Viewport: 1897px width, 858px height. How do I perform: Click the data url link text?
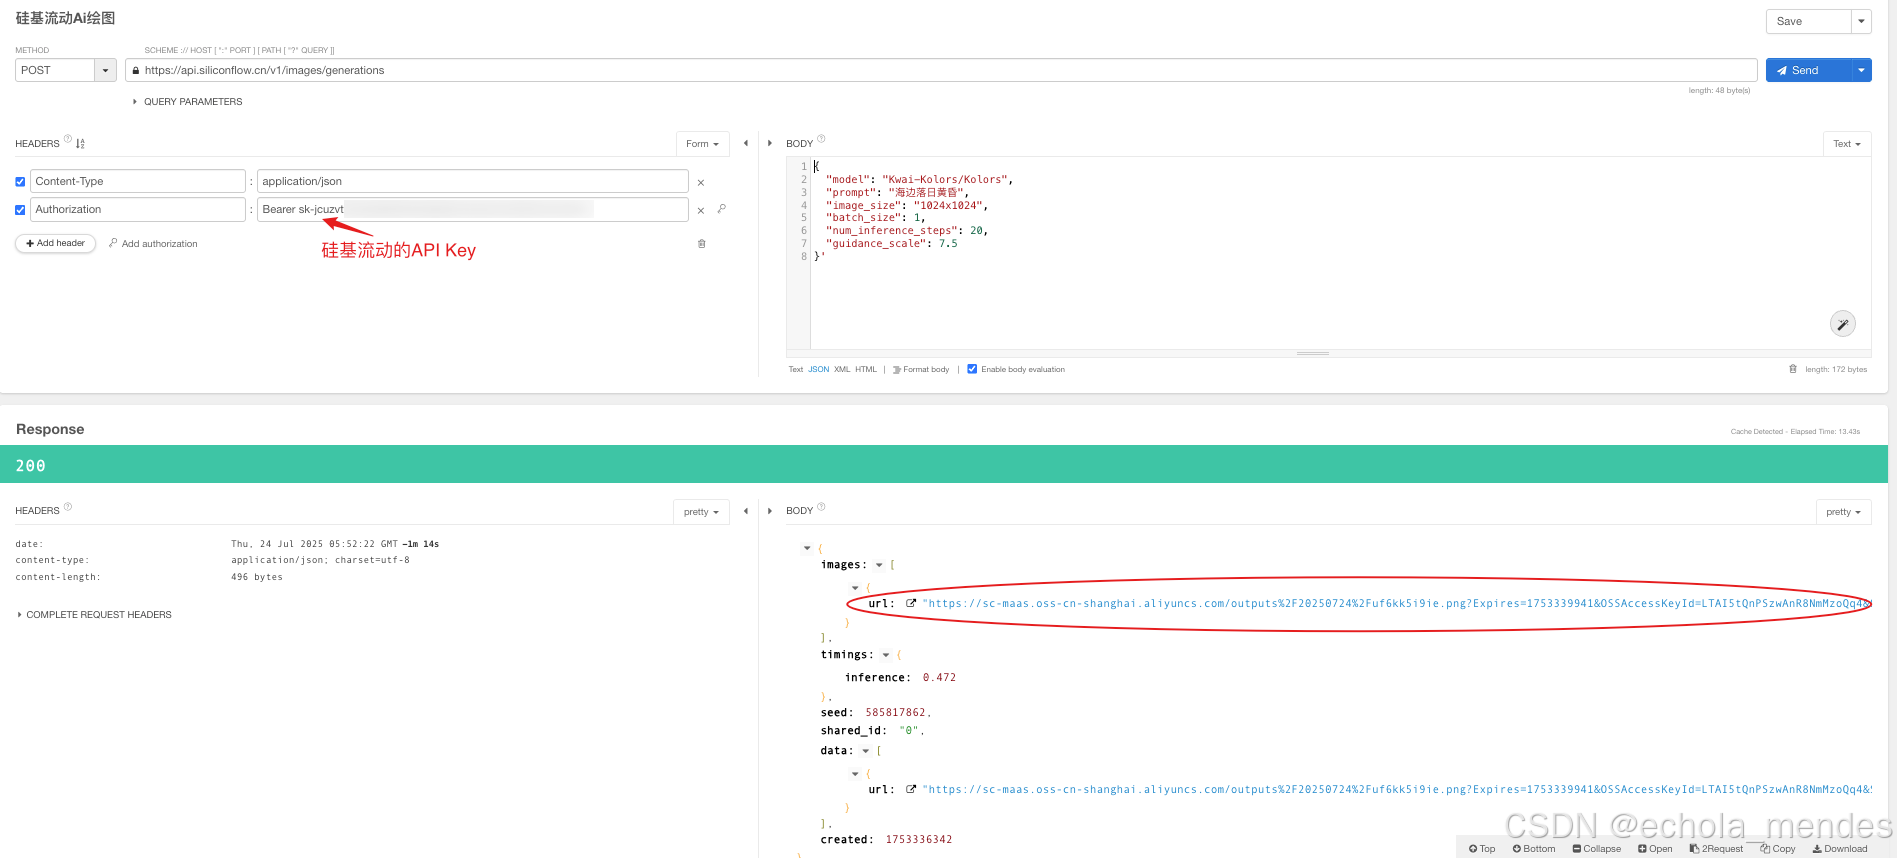coord(1396,790)
